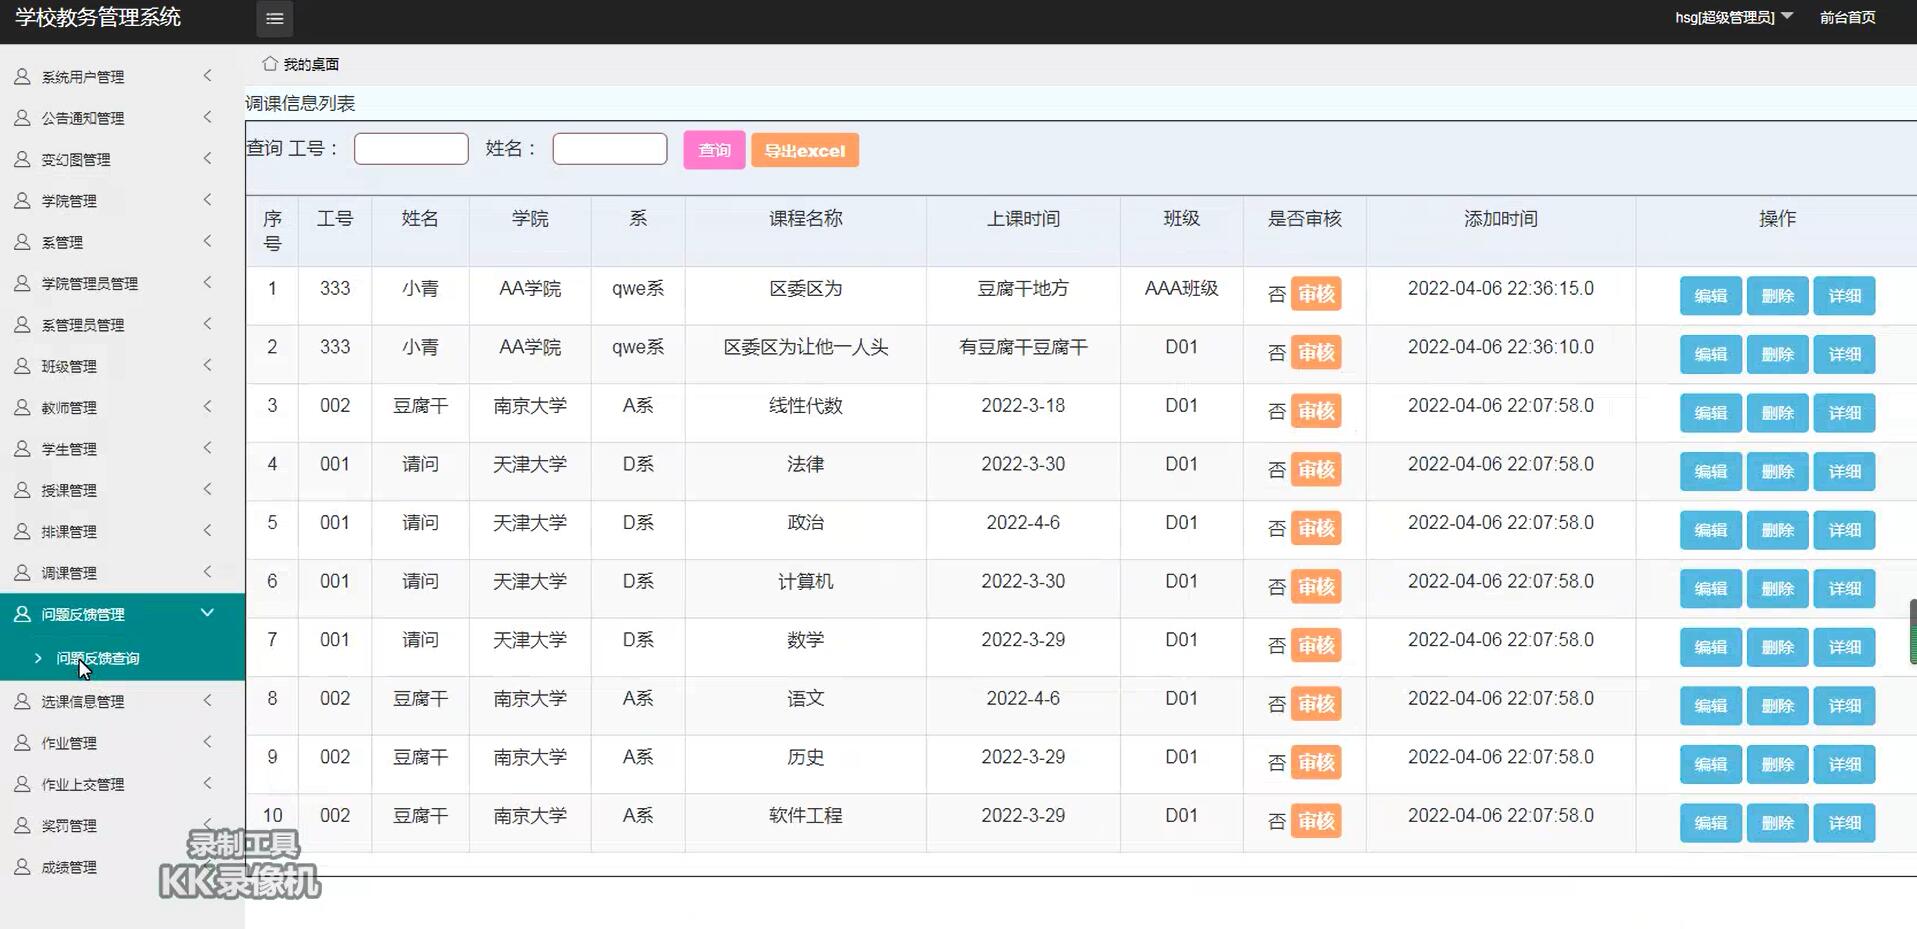Select the 班级管理 icon in sidebar
This screenshot has width=1917, height=929.
click(x=22, y=366)
